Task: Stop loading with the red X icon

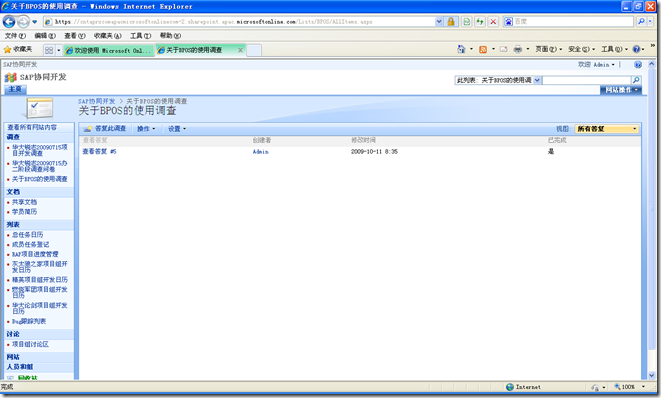Action: 493,21
